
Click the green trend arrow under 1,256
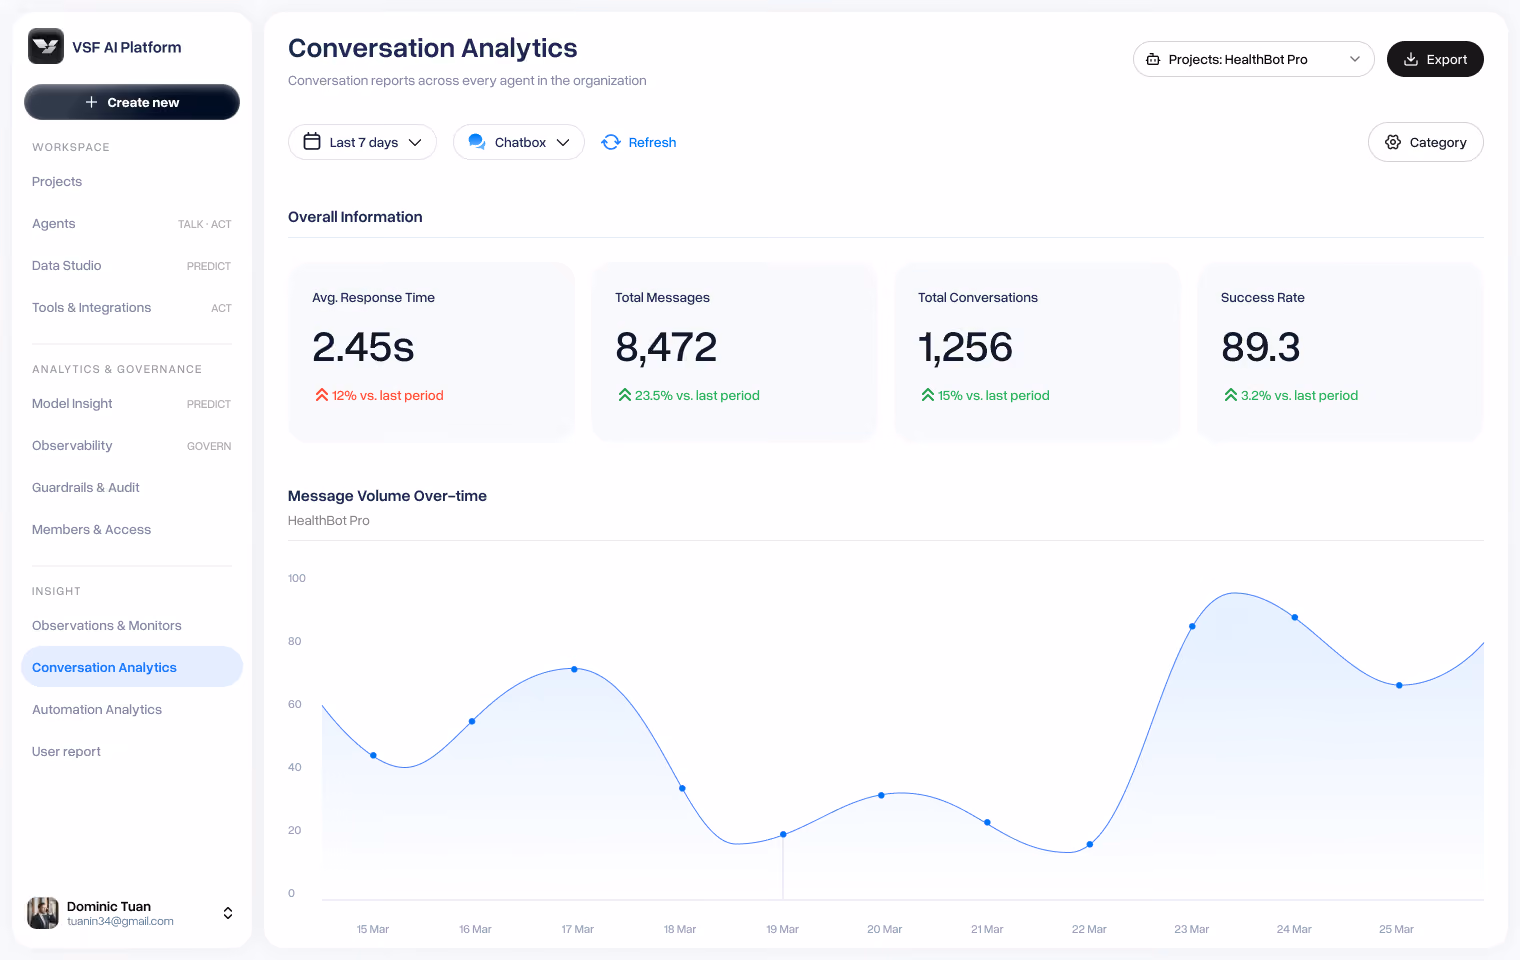[928, 395]
